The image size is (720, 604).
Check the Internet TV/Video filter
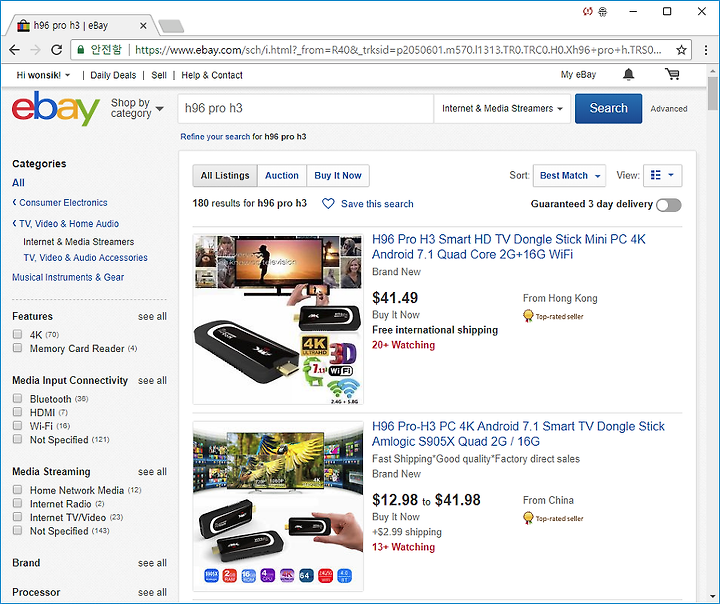coord(17,517)
